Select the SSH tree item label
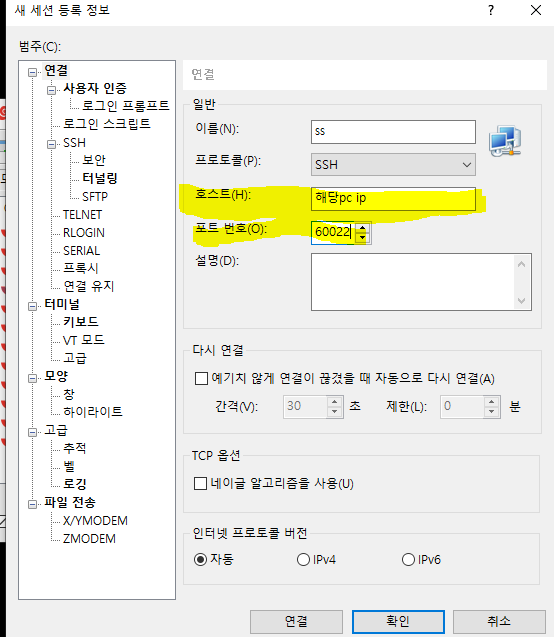 (74, 143)
